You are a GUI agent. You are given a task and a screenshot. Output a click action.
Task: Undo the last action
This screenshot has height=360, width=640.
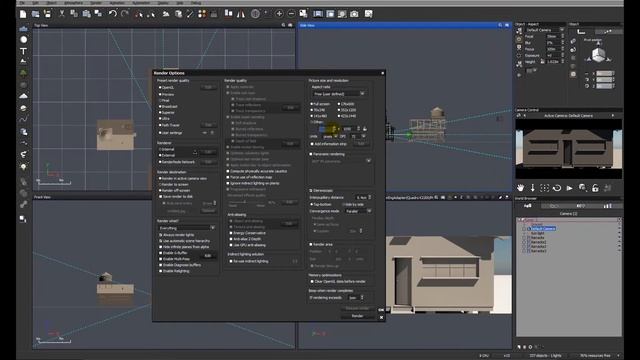point(112,14)
